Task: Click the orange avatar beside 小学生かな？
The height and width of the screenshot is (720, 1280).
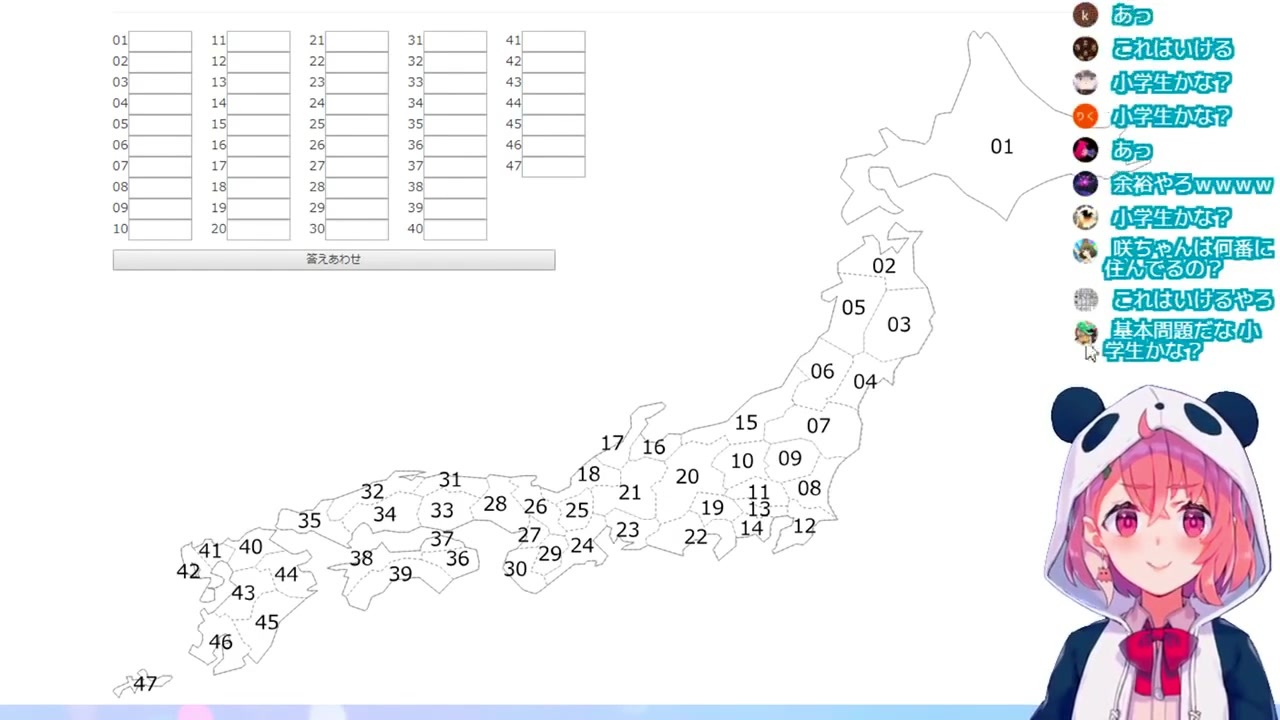Action: tap(1086, 117)
